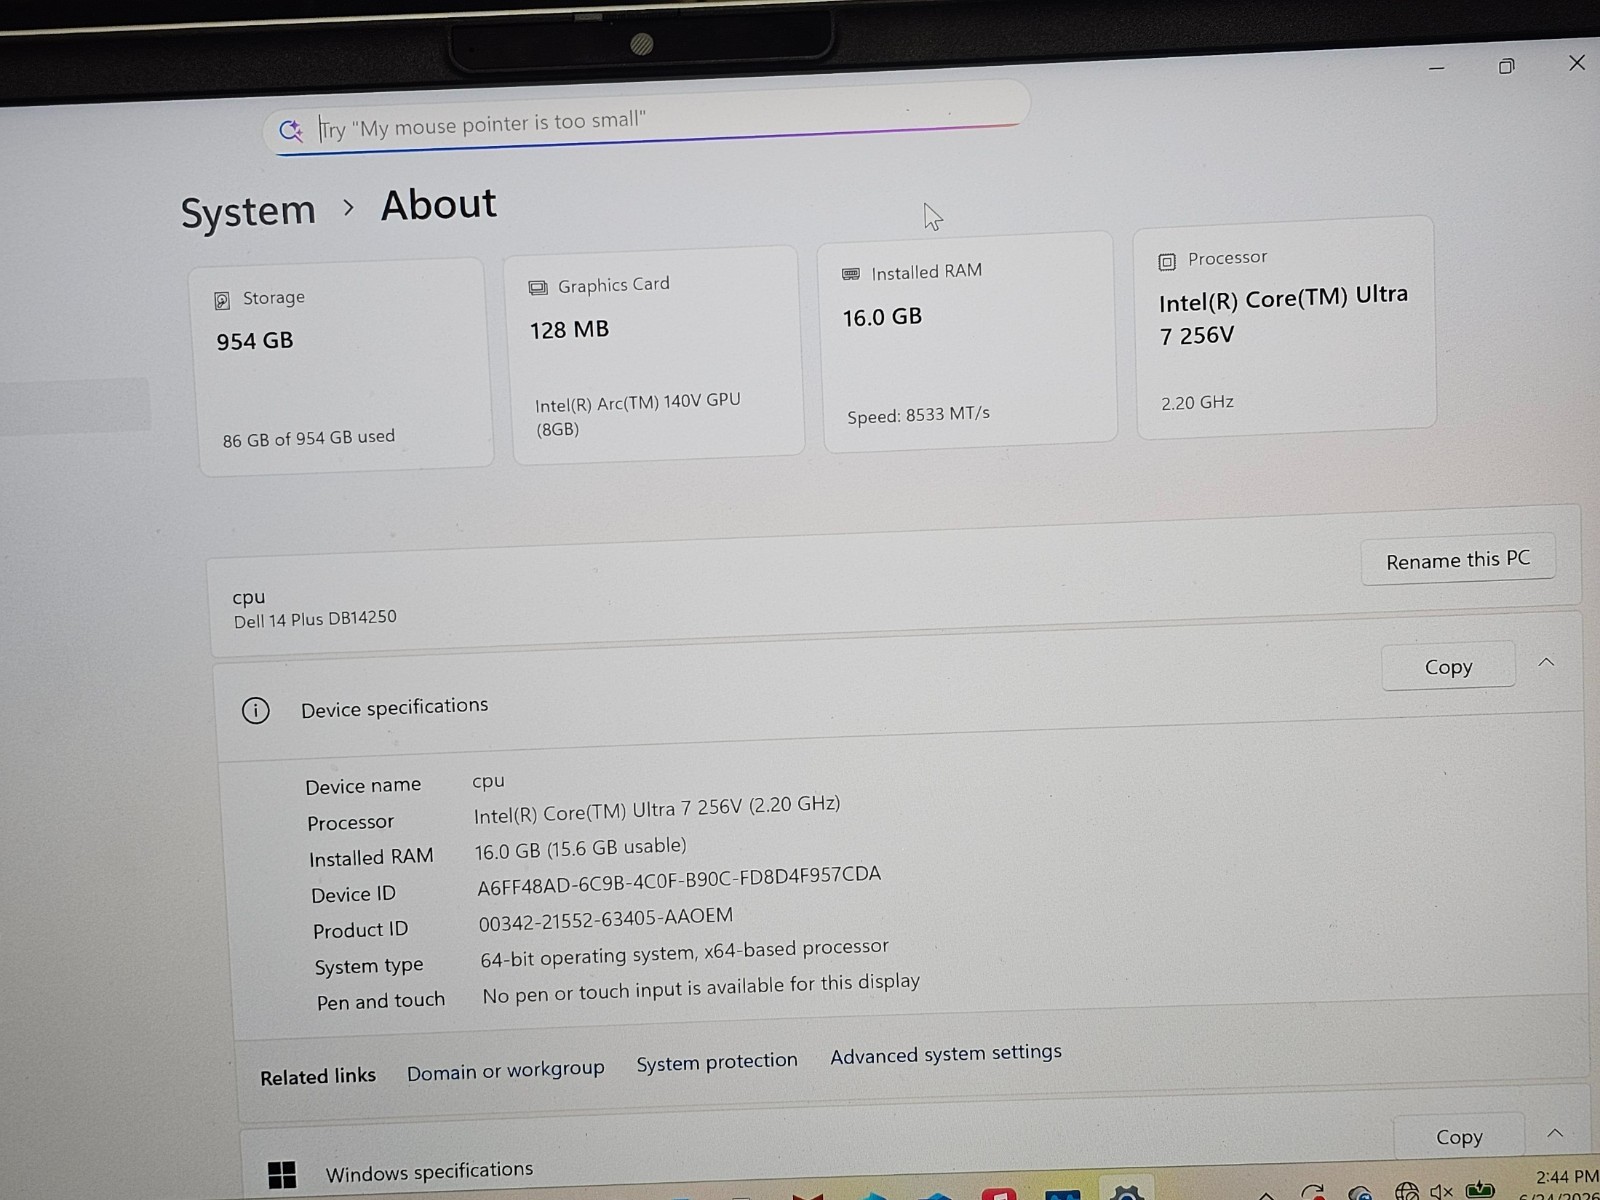
Task: Click the Installed RAM memory icon
Action: (x=851, y=274)
